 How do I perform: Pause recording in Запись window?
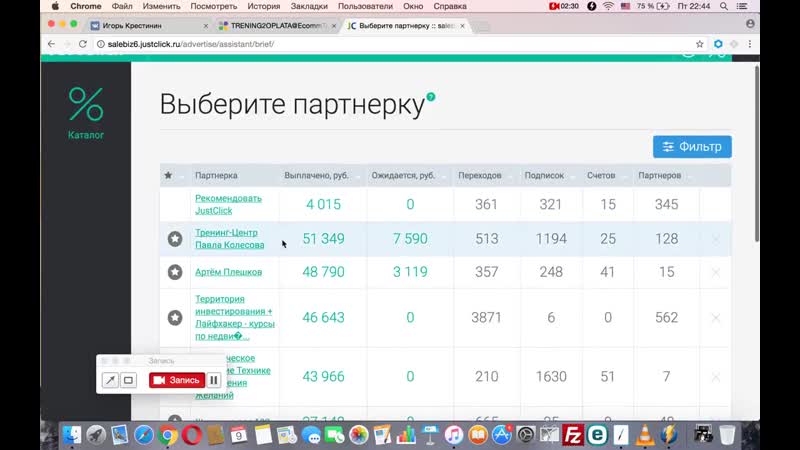214,380
